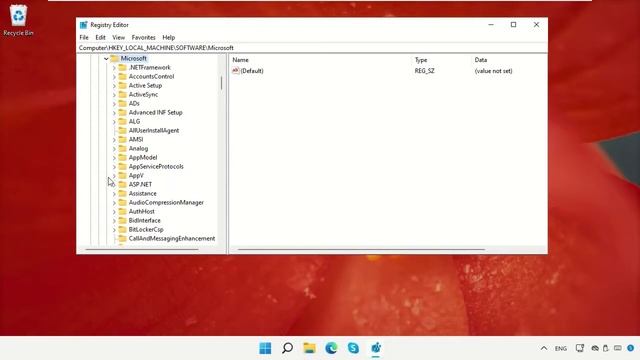This screenshot has width=640, height=360.
Task: Expand the AudioCompressionManager key
Action: point(114,202)
